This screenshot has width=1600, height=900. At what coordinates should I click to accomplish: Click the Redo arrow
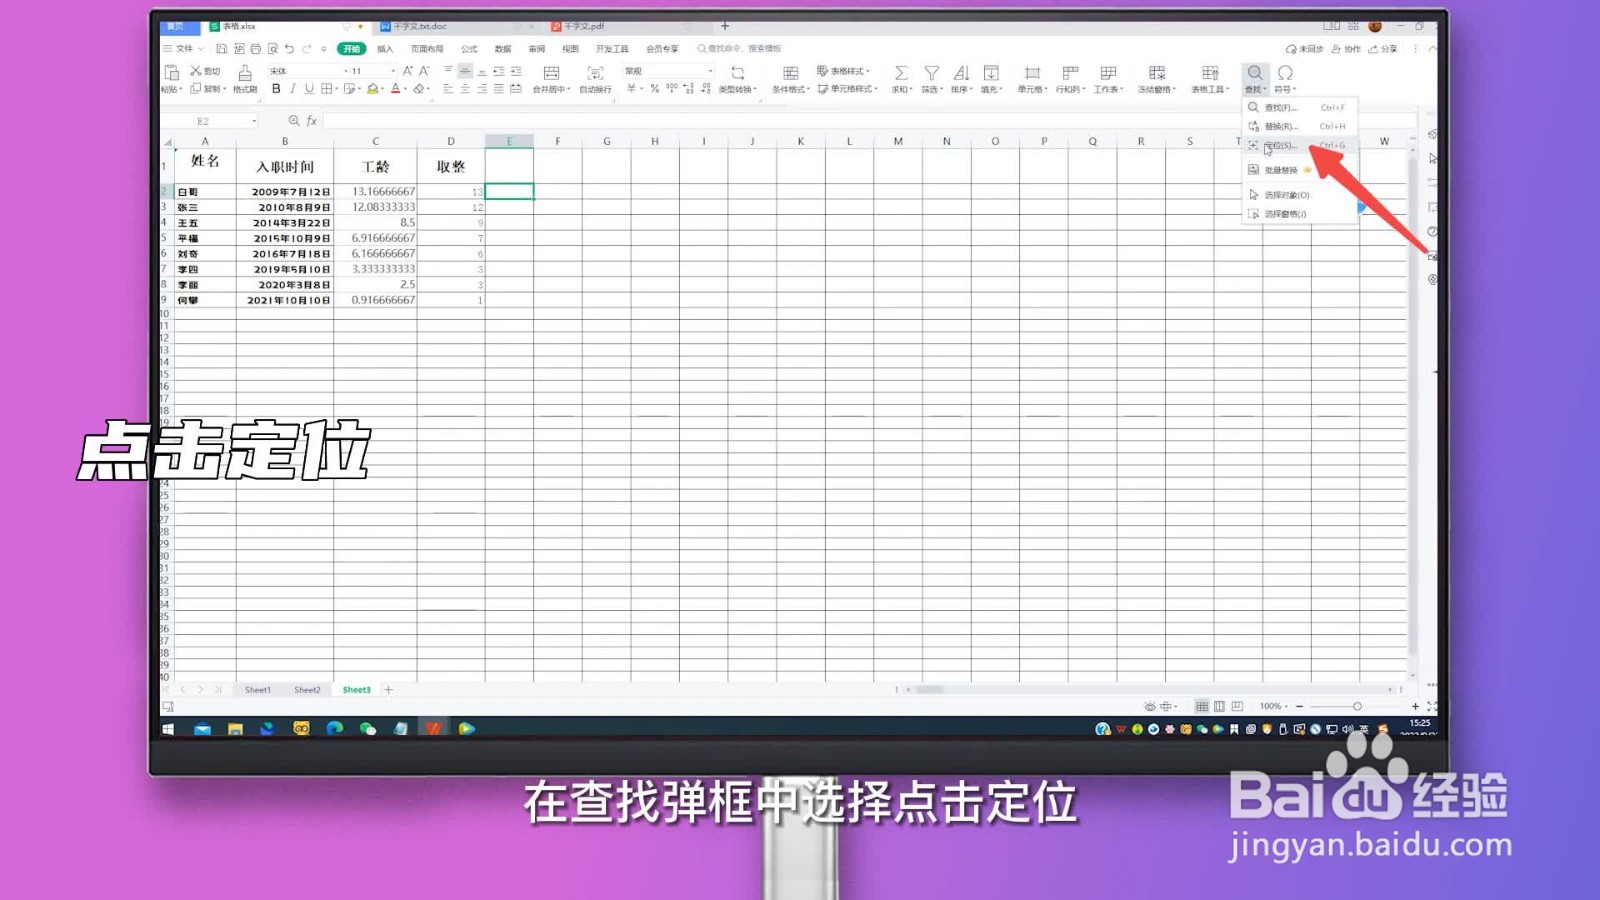pyautogui.click(x=306, y=48)
